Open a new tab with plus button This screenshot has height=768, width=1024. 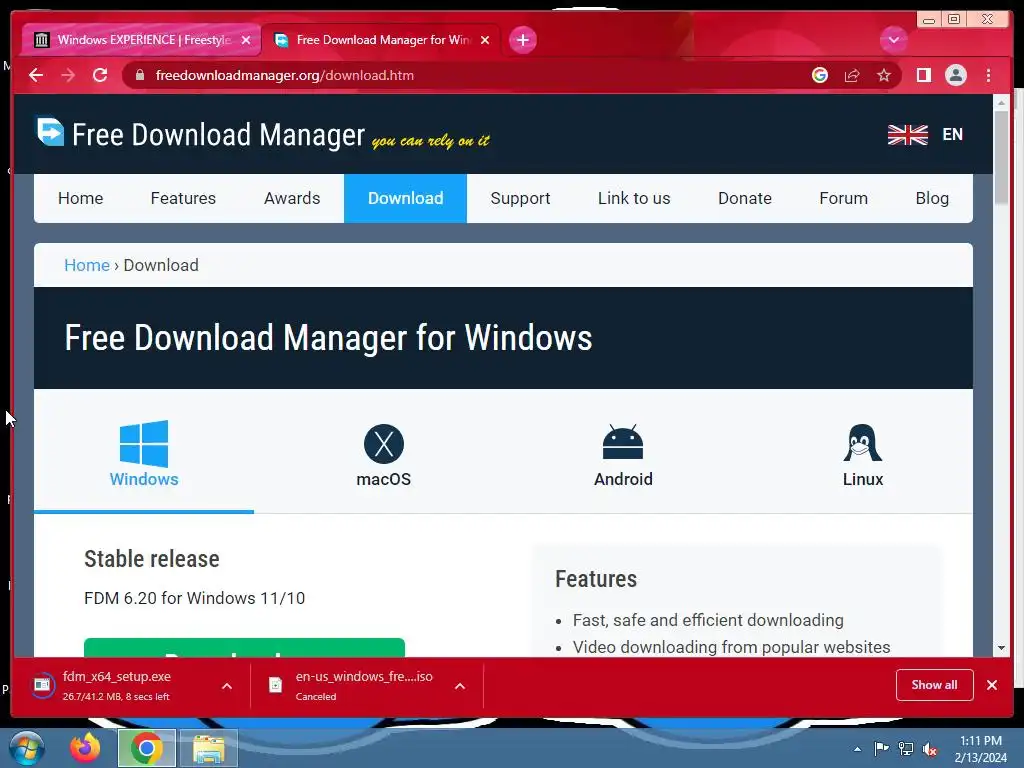pyautogui.click(x=522, y=40)
